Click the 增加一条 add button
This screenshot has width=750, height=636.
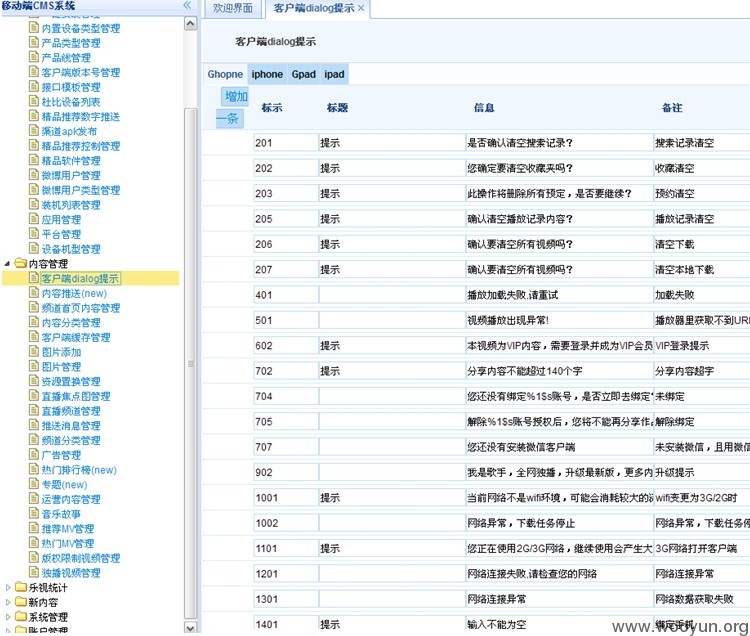(x=232, y=108)
